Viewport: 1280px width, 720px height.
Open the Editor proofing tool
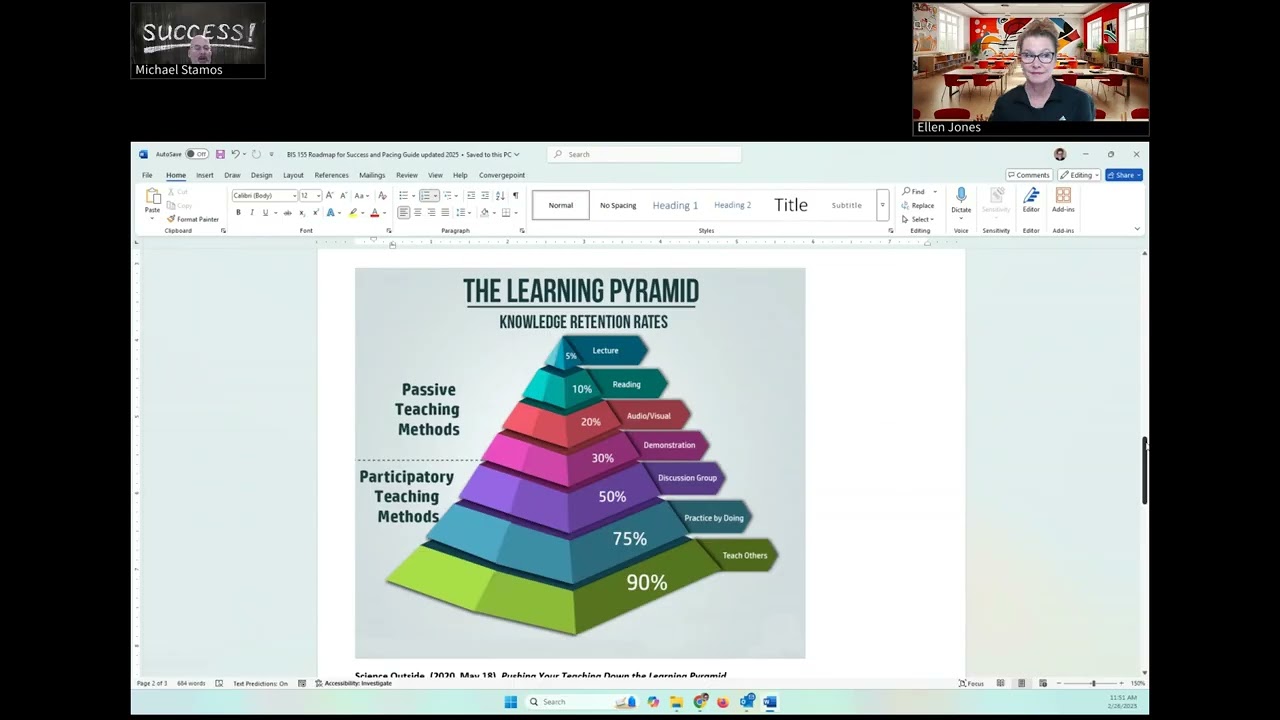1031,200
